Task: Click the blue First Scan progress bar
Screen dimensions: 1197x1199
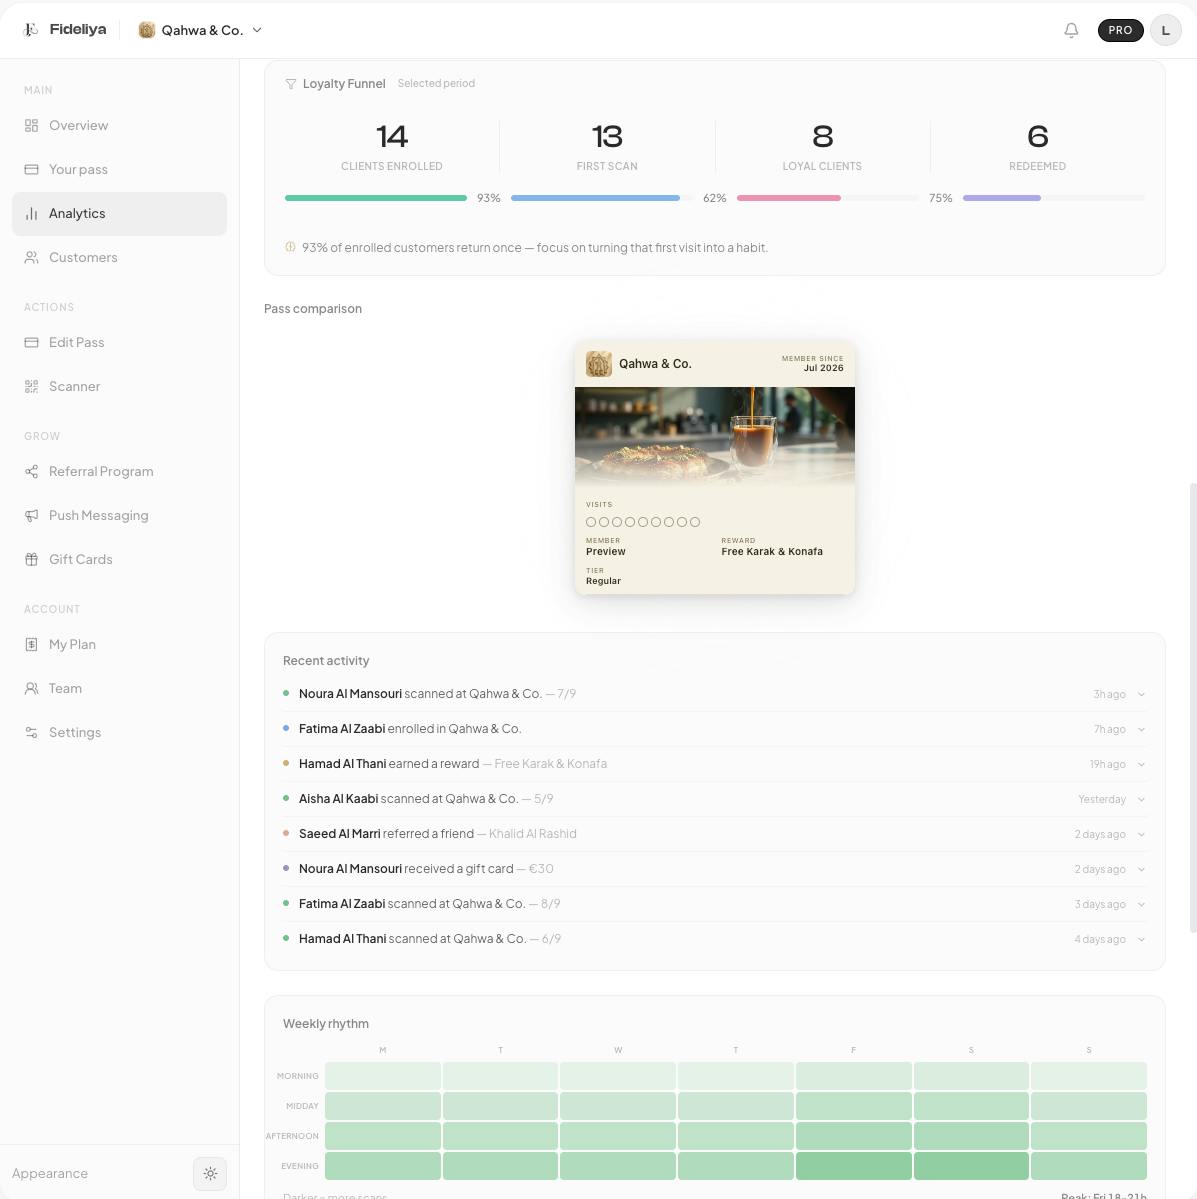Action: (x=595, y=198)
